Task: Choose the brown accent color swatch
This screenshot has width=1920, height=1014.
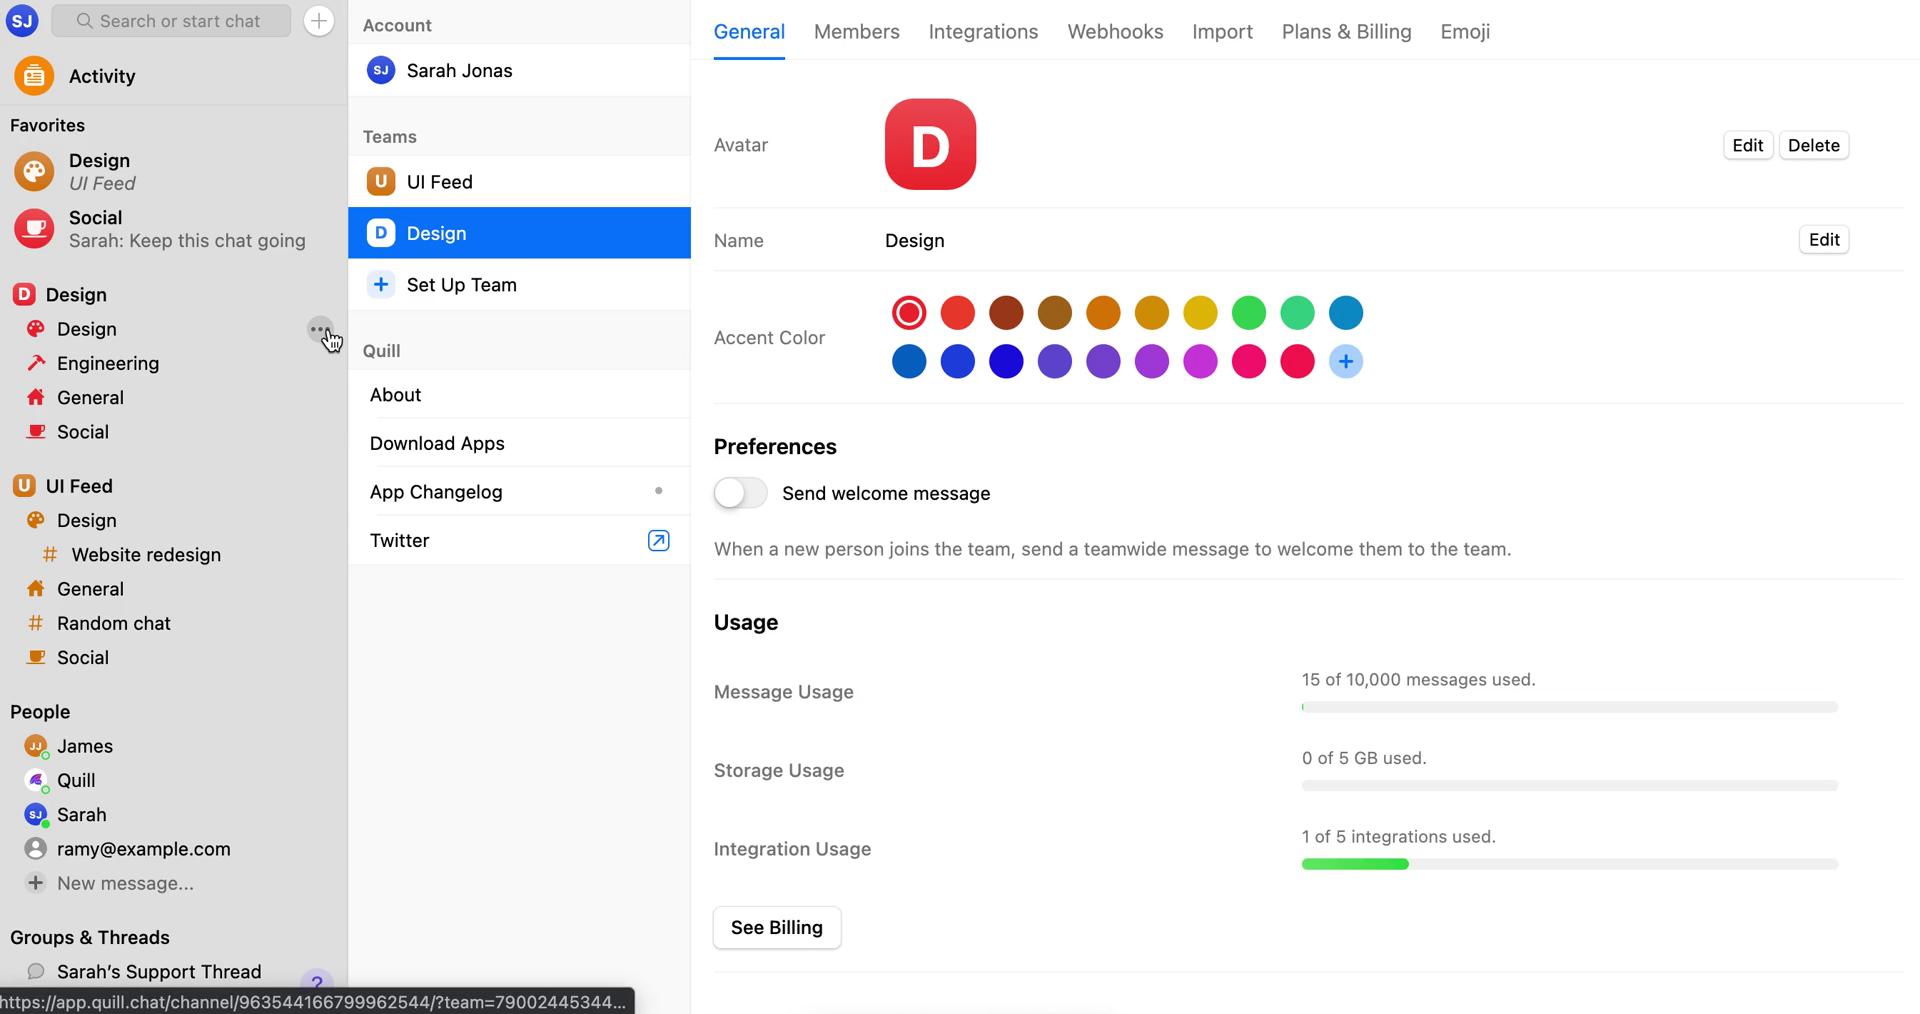Action: point(1054,313)
